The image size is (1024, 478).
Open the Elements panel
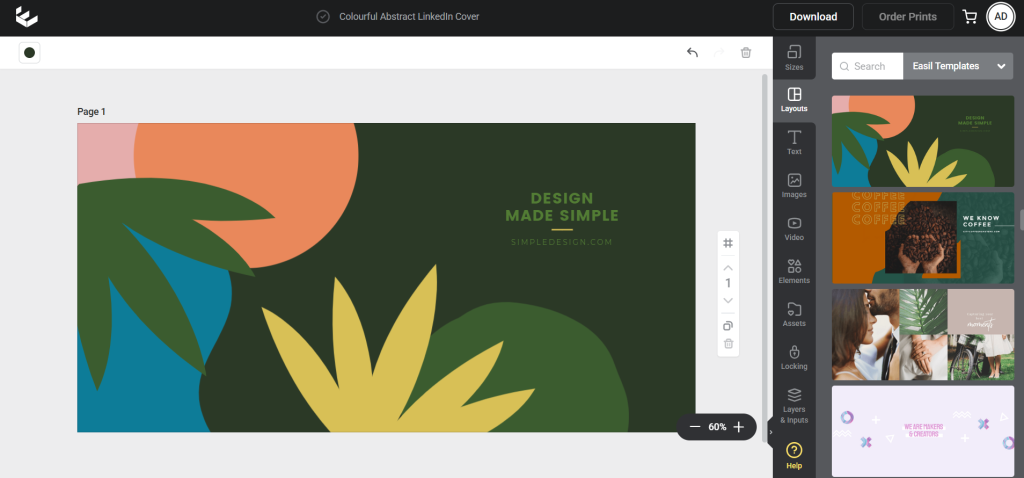(794, 272)
